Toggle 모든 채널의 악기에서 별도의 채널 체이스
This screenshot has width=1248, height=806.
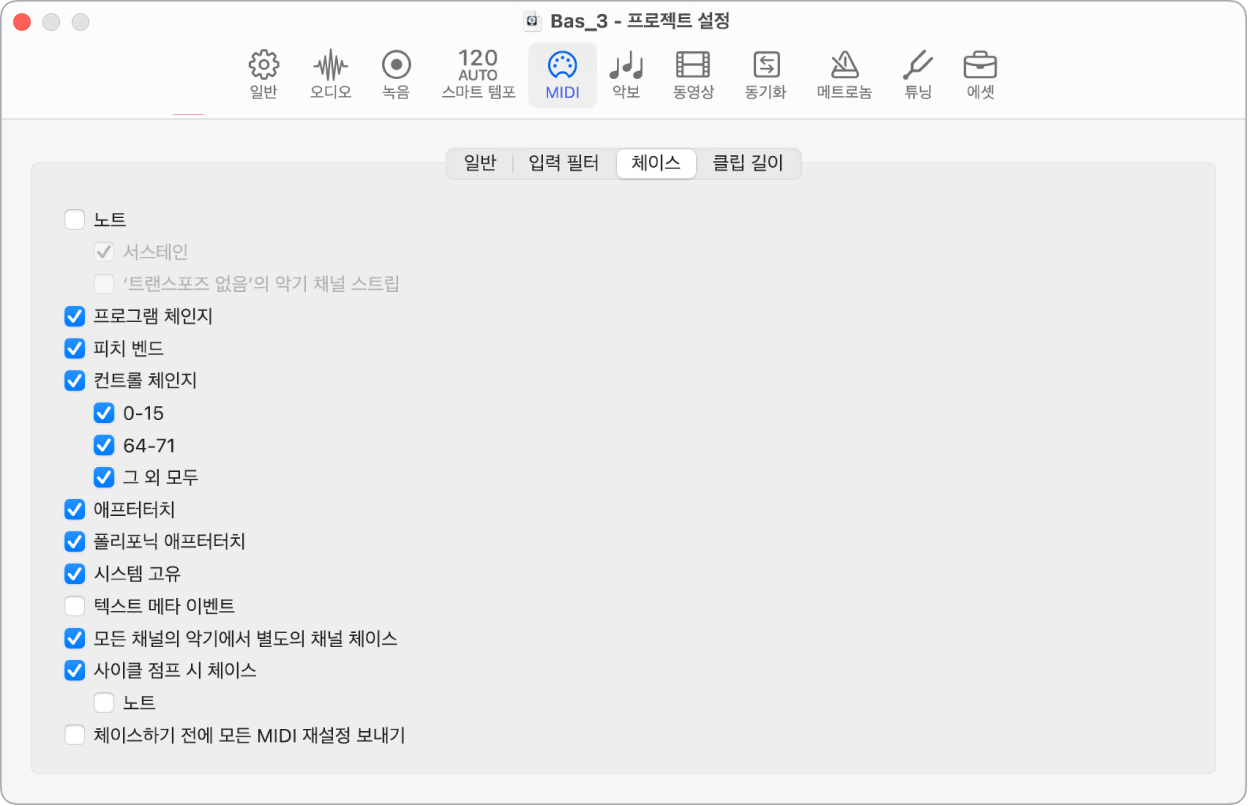(x=74, y=638)
